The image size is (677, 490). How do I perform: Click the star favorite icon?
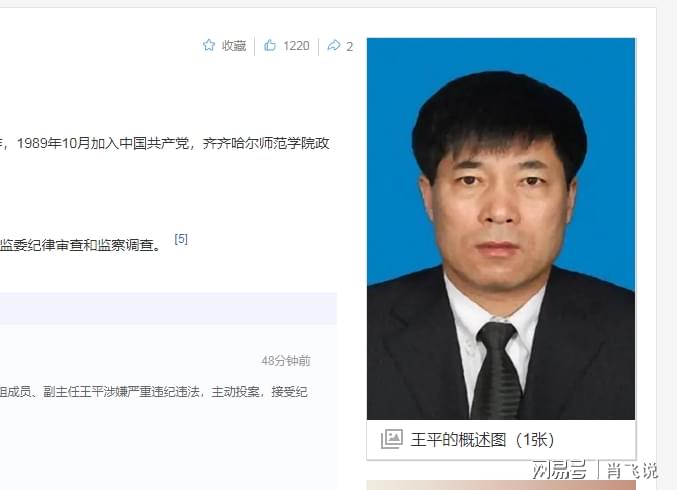point(209,45)
